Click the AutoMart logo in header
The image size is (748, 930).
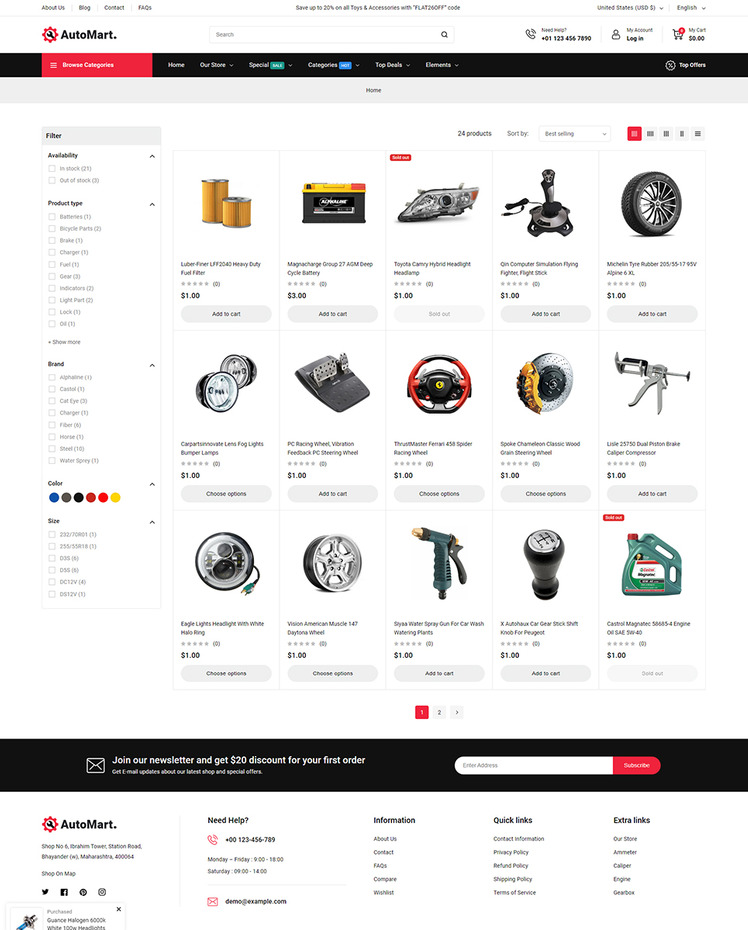click(79, 34)
